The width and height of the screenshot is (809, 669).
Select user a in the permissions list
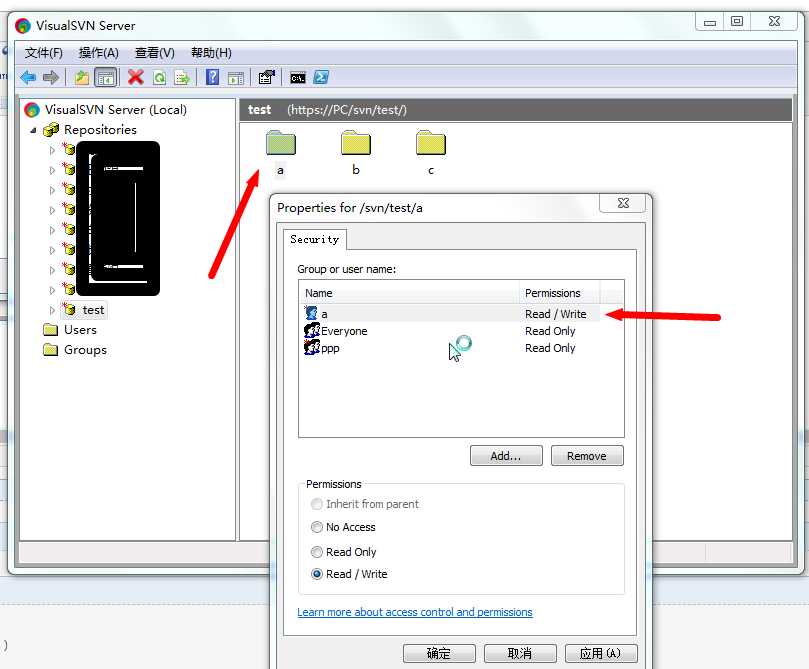coord(451,314)
